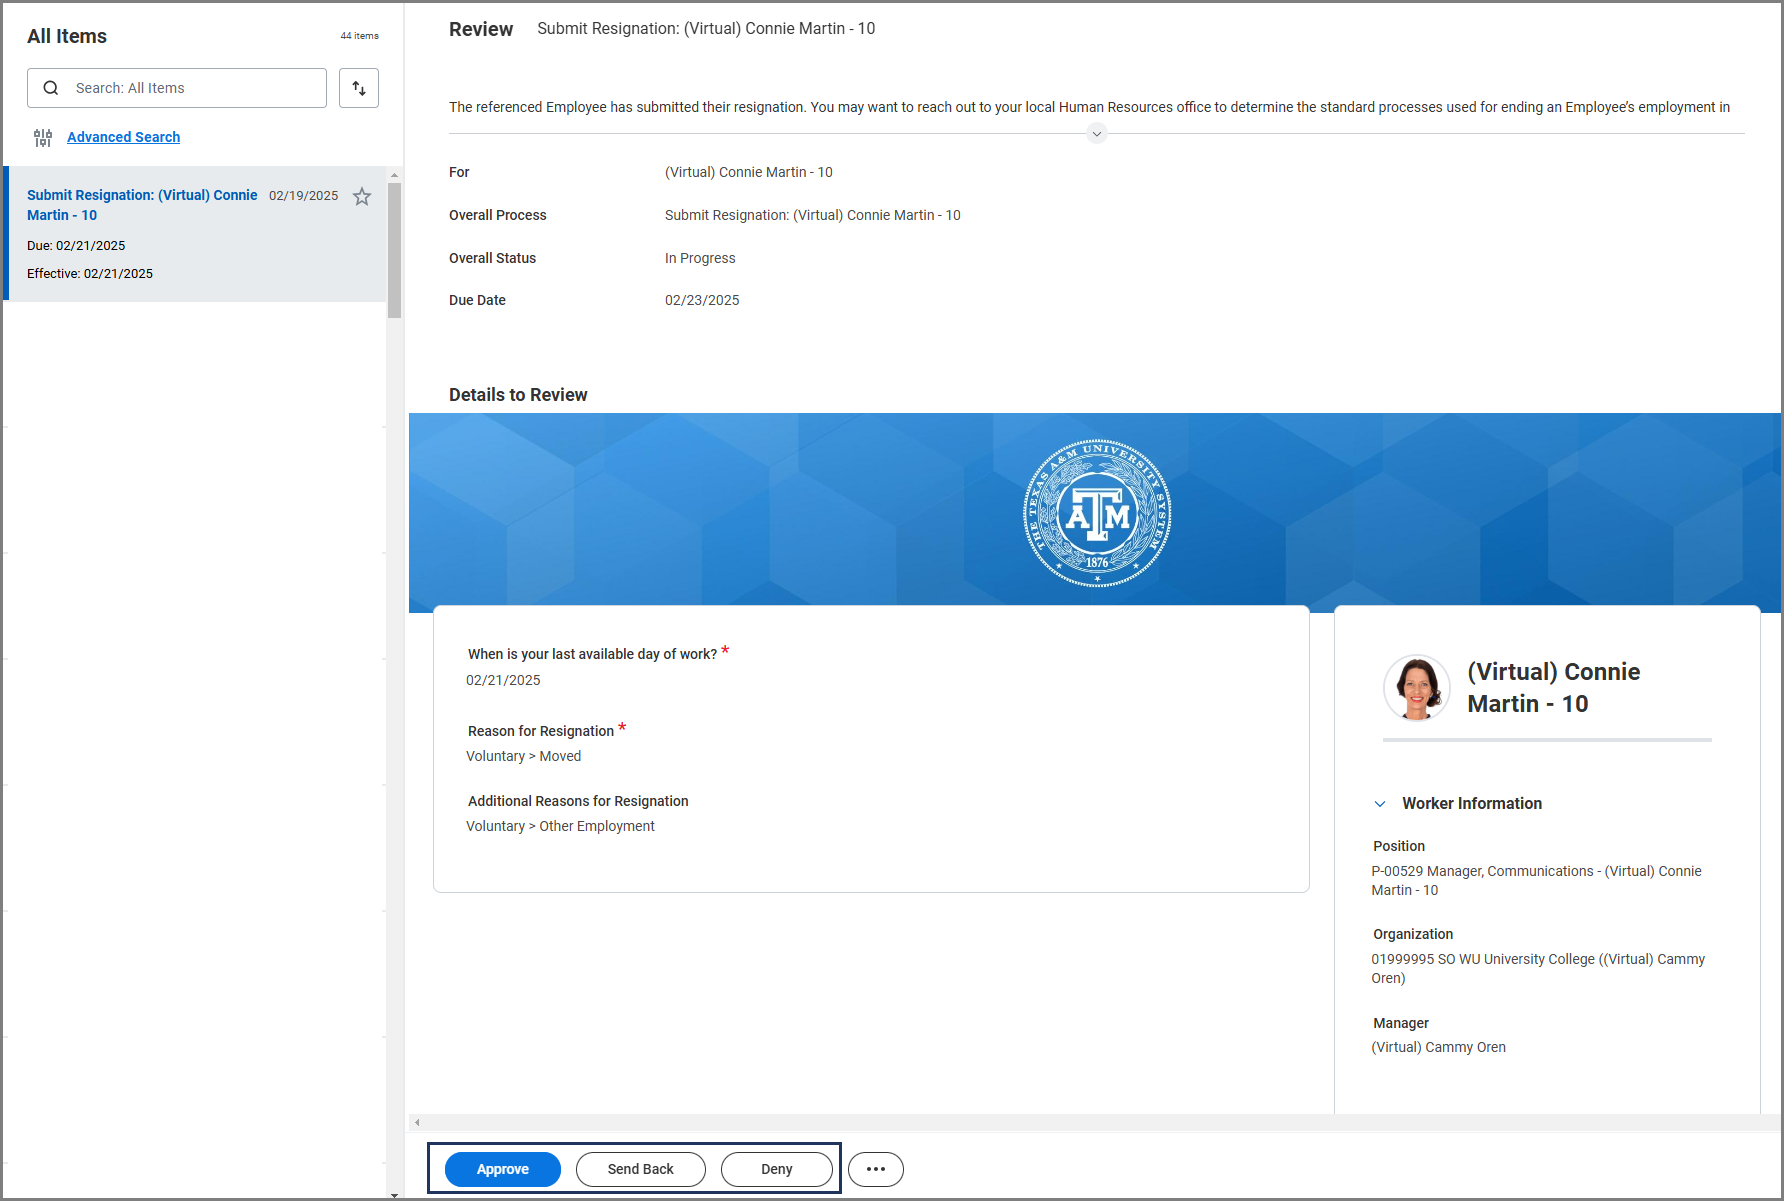Click Connie Martin's profile photo
Viewport: 1784px width, 1201px height.
pos(1416,688)
